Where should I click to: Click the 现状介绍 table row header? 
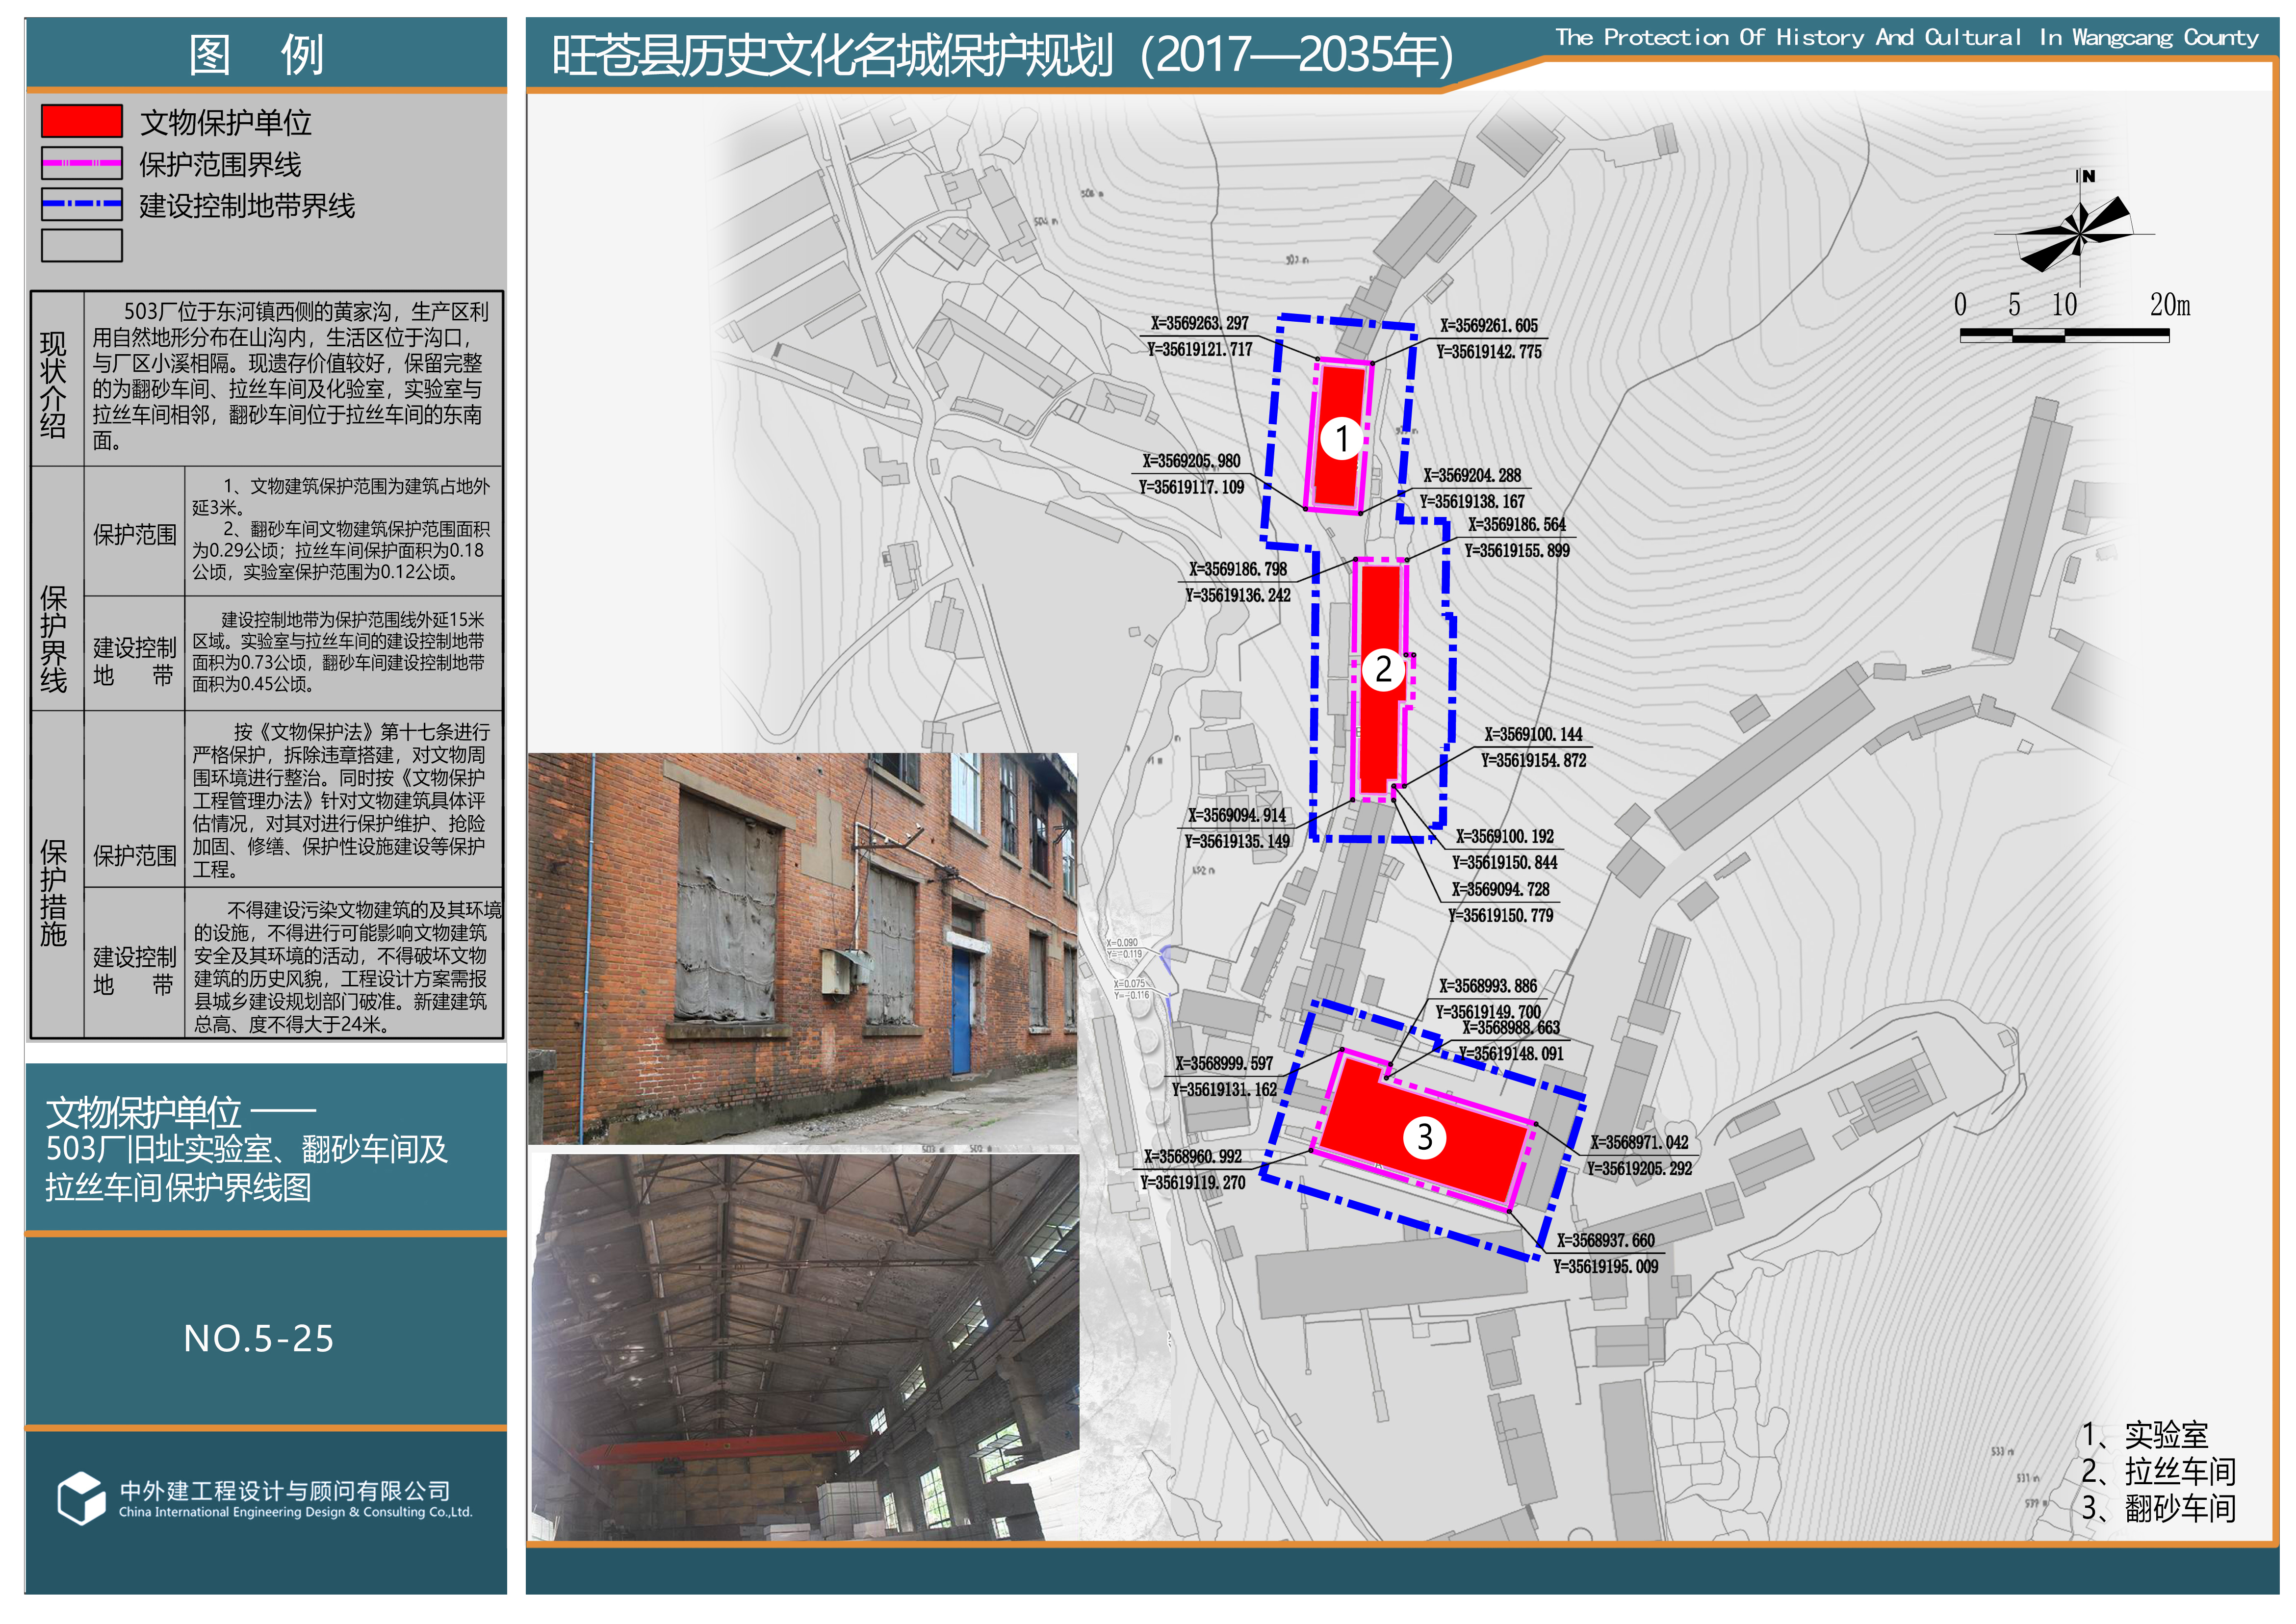[54, 384]
